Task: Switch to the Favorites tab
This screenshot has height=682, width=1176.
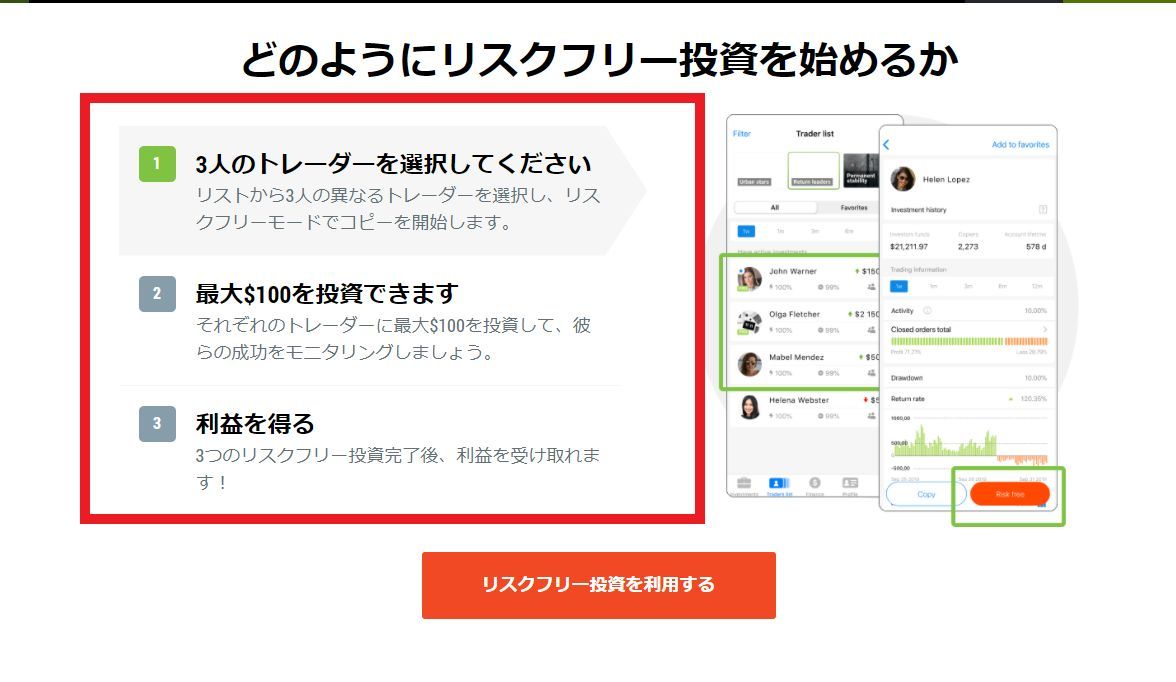Action: click(x=854, y=207)
